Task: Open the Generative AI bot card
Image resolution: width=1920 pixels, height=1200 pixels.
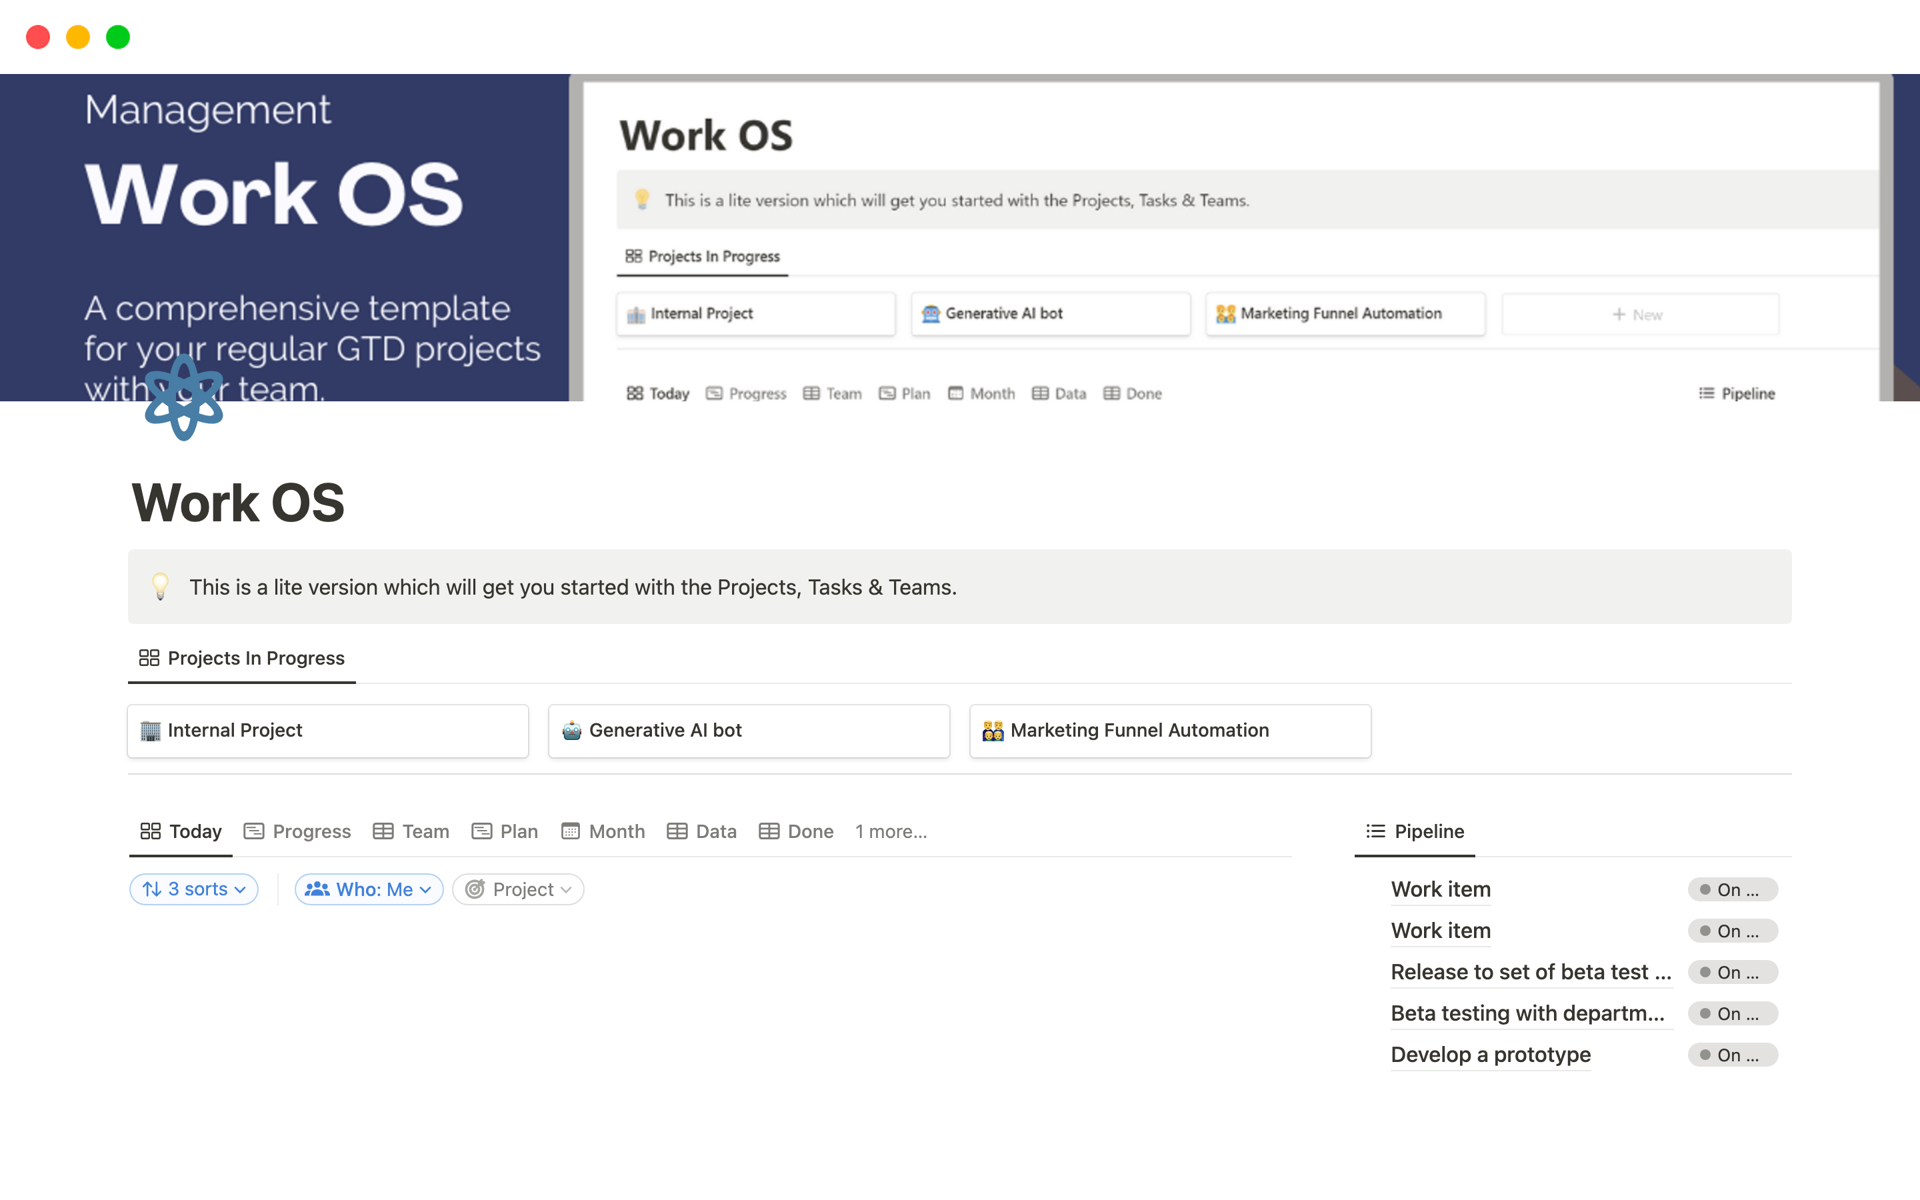Action: pos(749,731)
